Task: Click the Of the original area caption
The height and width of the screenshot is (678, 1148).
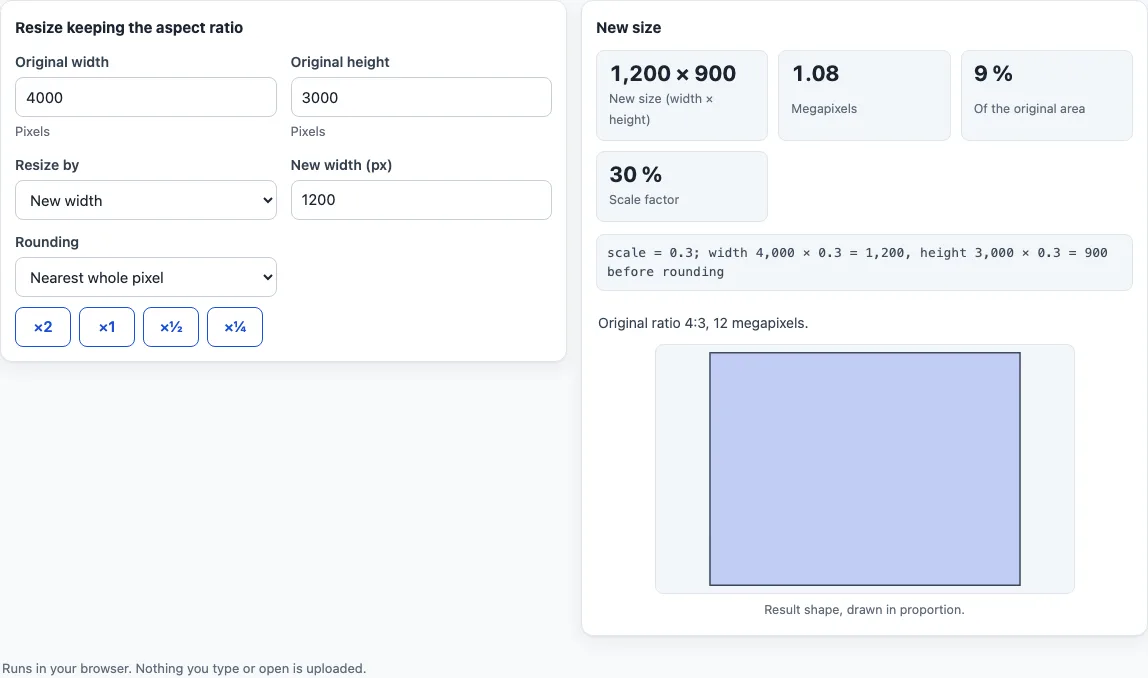Action: click(1029, 108)
